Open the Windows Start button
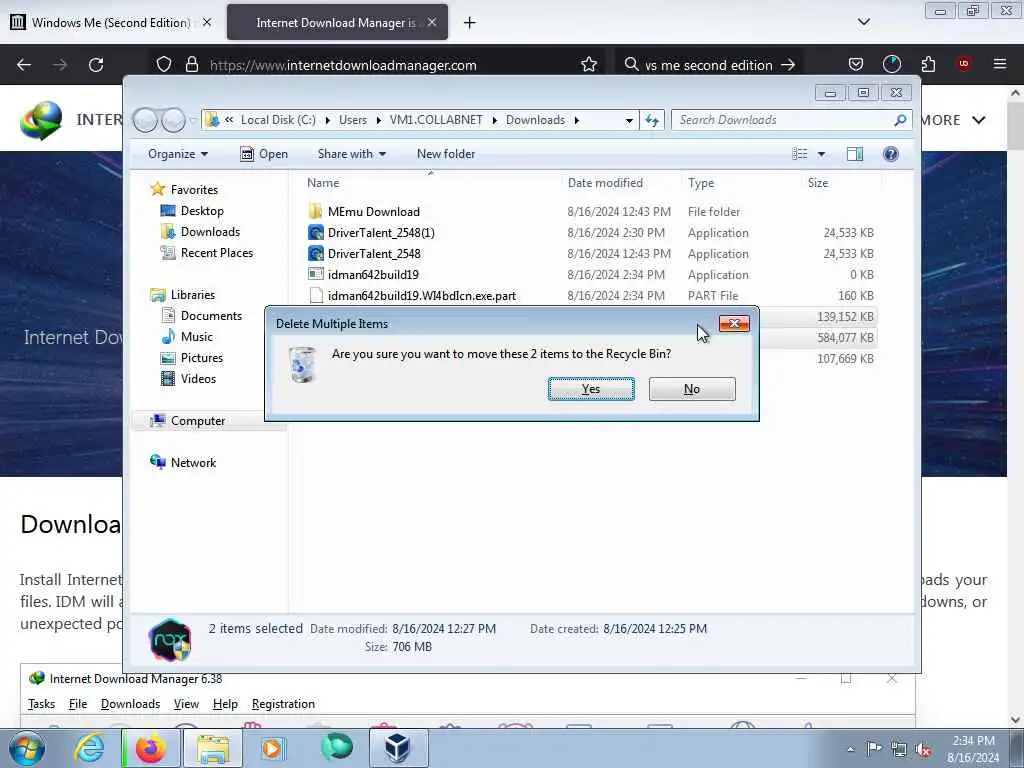This screenshot has width=1024, height=768. [x=27, y=748]
